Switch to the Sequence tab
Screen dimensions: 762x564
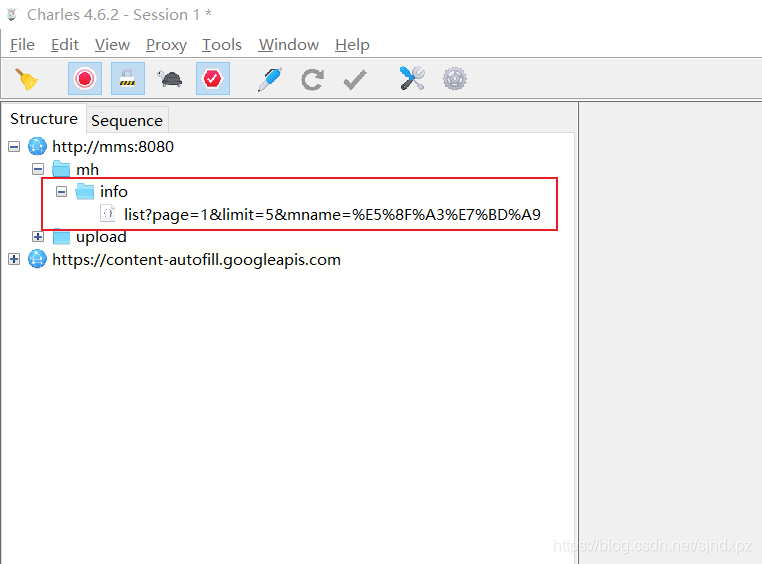[x=127, y=120]
